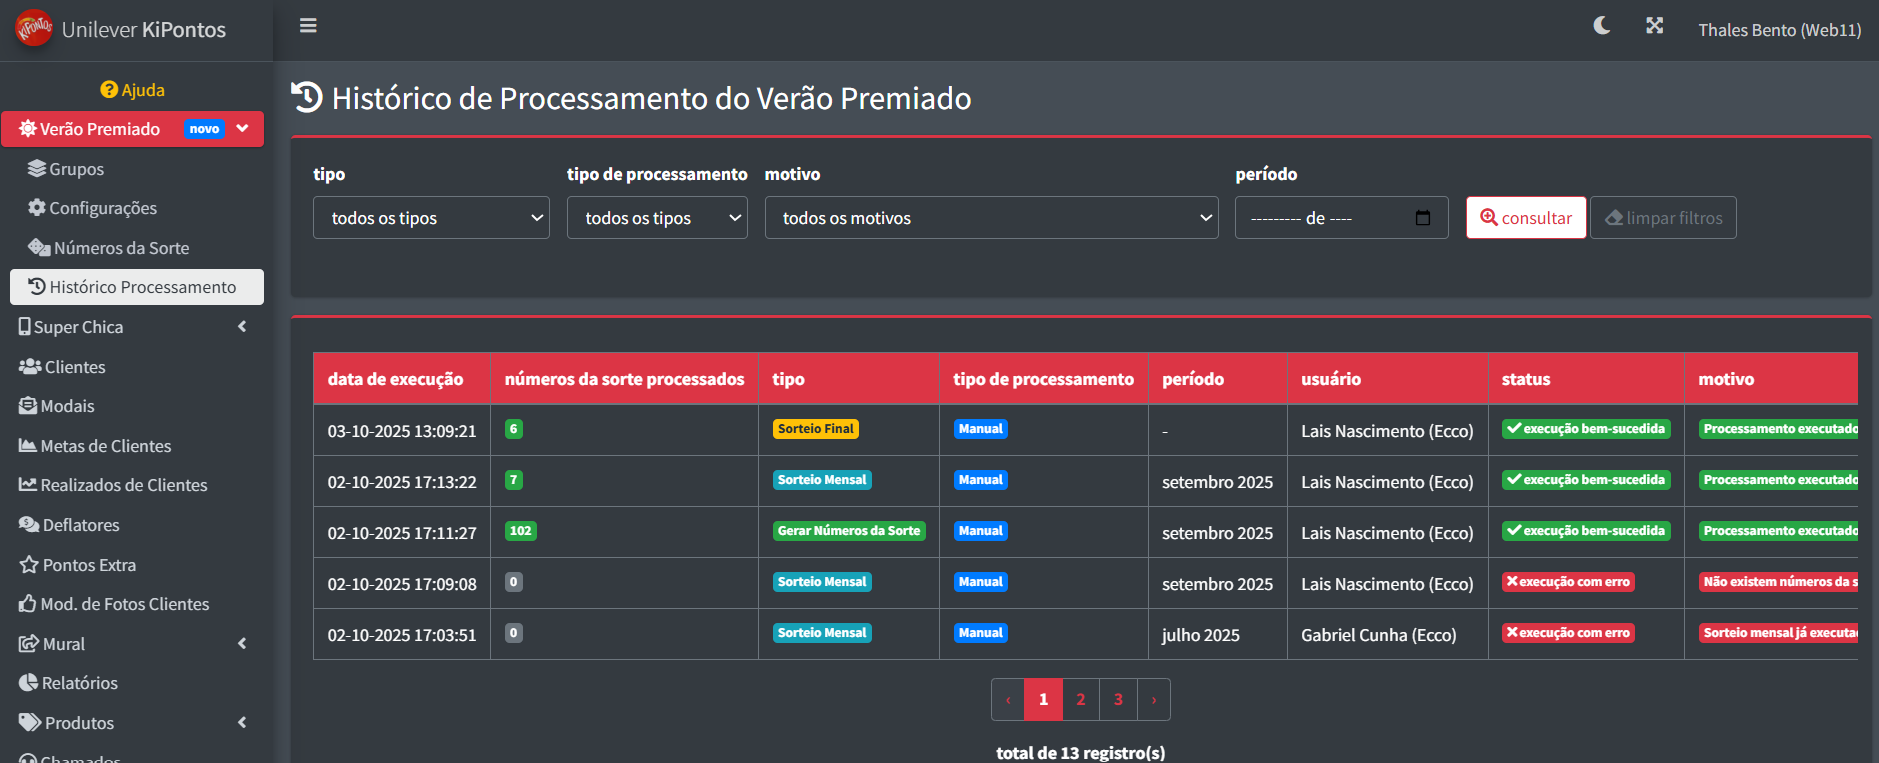Click the Pontos Extra star icon

[x=29, y=565]
